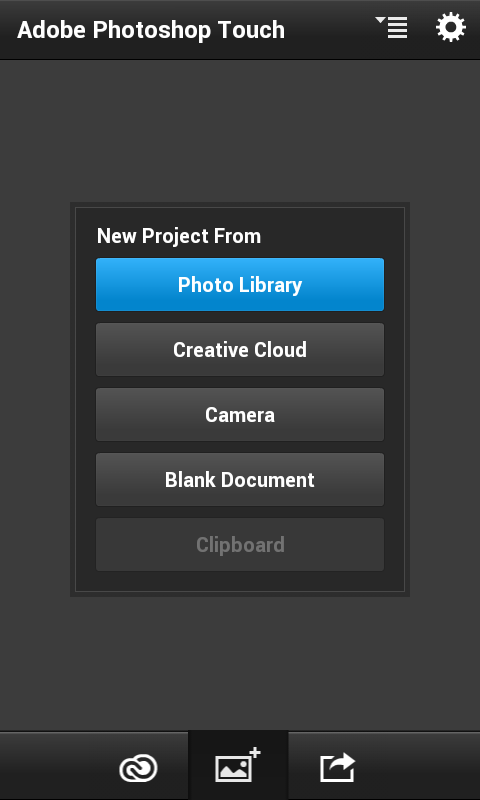Open the settings gear icon
This screenshot has width=480, height=800.
(451, 28)
